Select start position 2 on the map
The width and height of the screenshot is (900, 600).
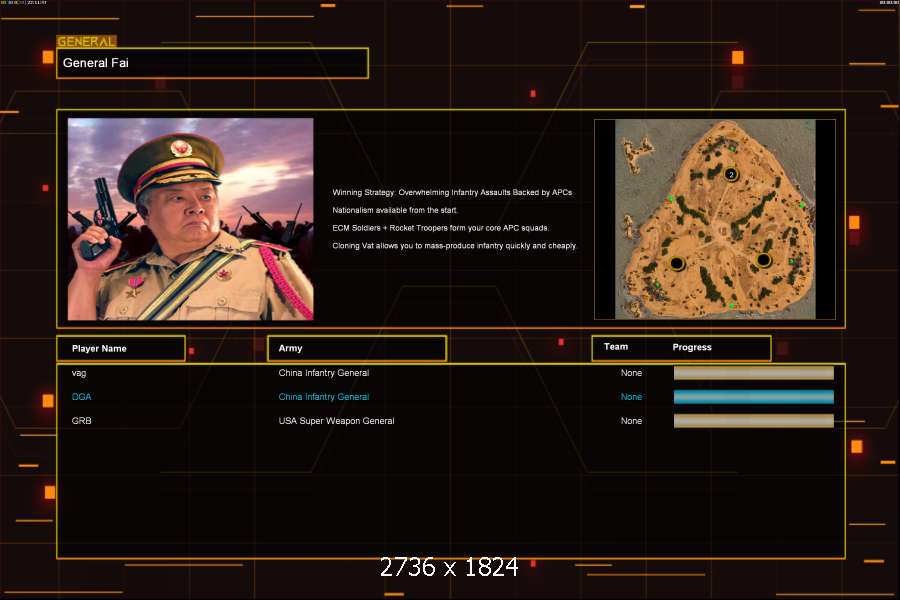731,174
